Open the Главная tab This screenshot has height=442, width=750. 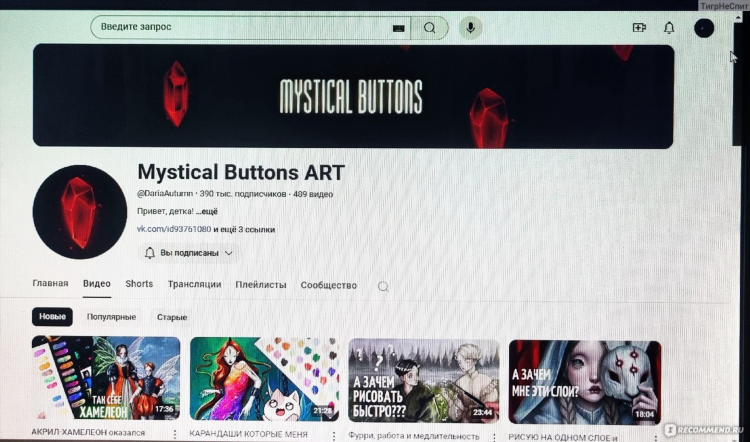point(50,283)
